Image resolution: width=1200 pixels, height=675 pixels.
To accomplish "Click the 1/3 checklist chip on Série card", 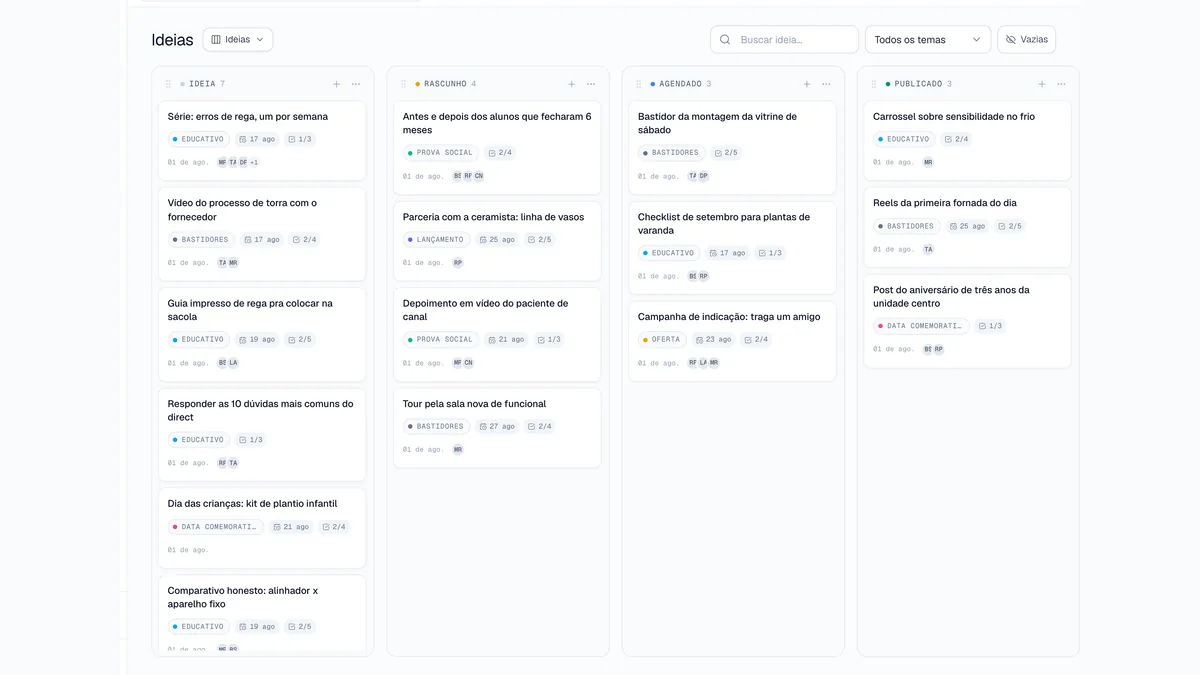I will [300, 140].
